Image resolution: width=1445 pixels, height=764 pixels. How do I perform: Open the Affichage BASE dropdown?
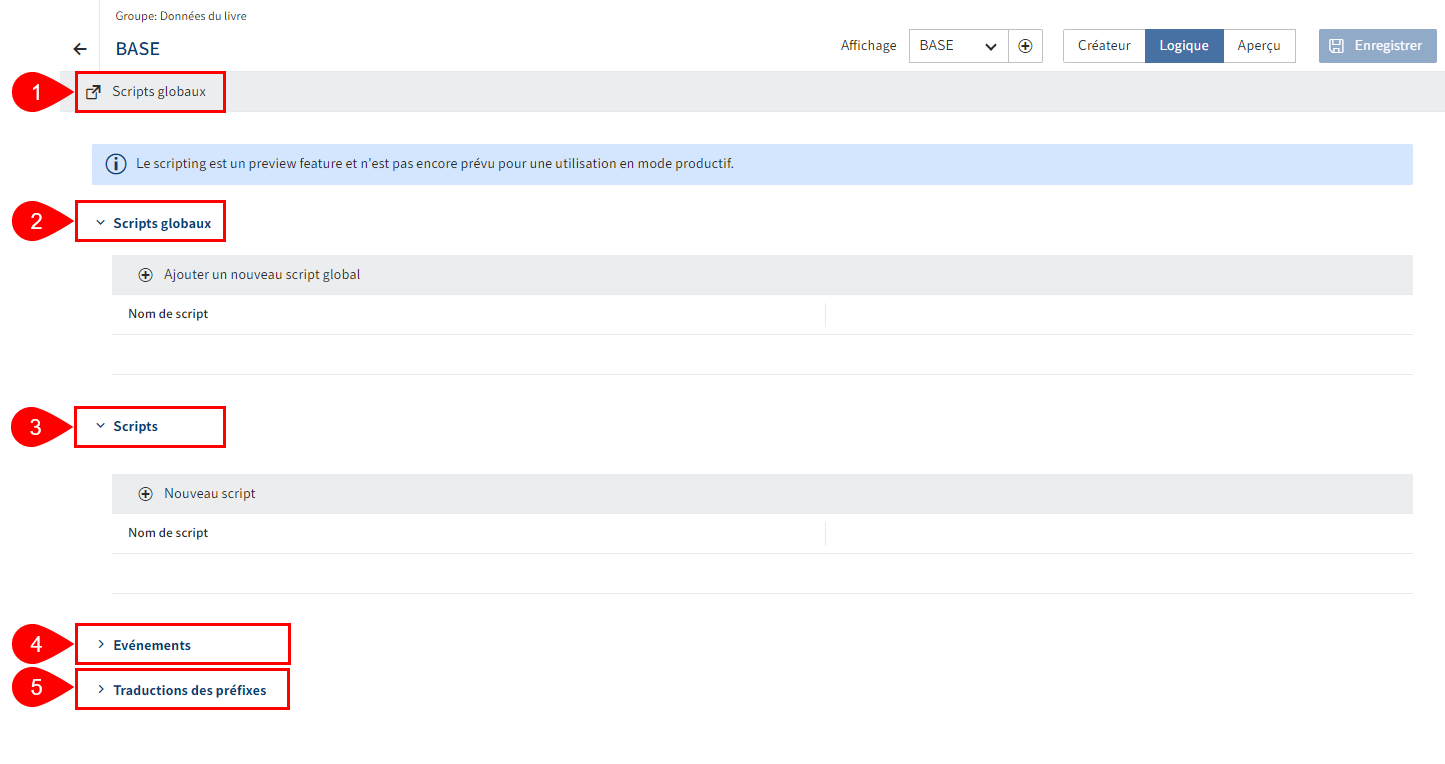[958, 46]
